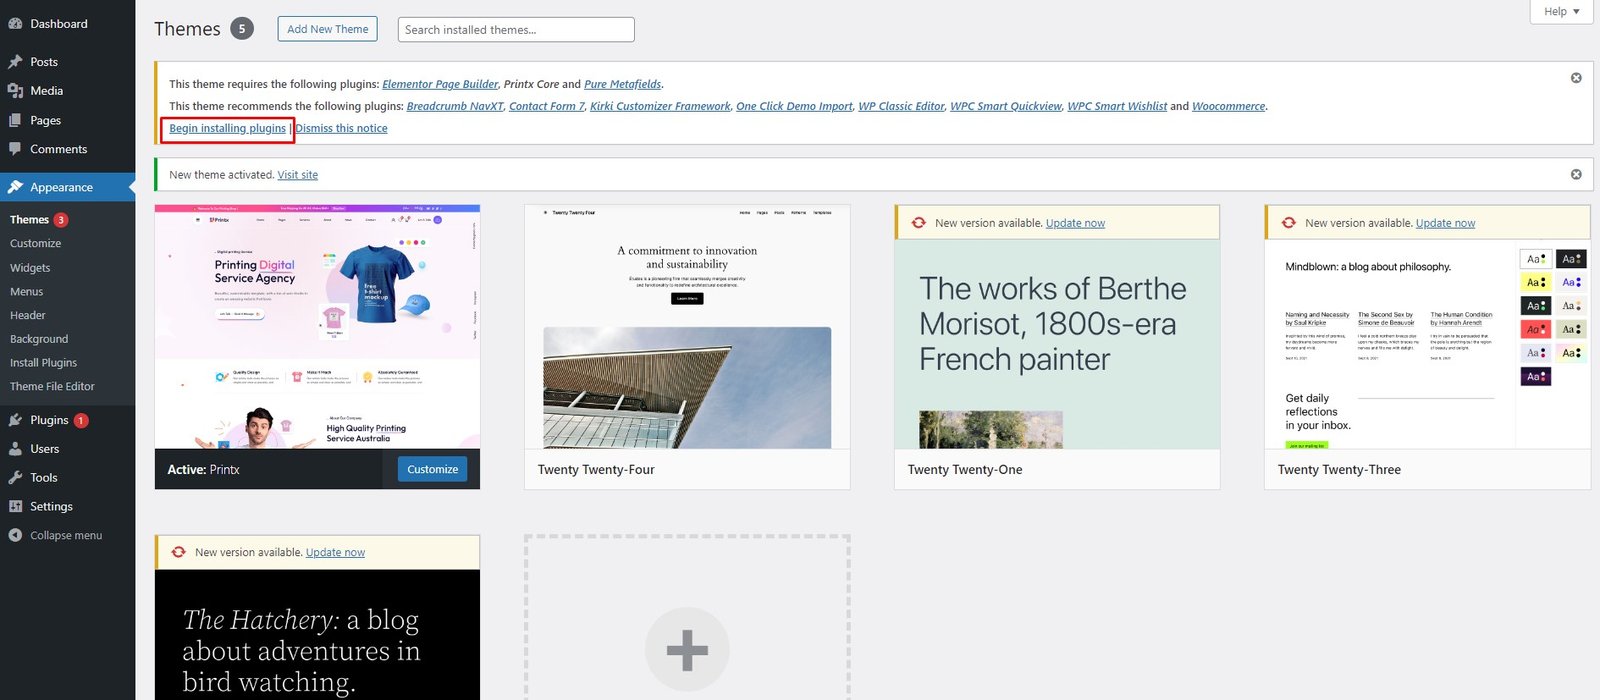Select the Twenty Twenty-Three theme screenshot
This screenshot has width=1600, height=700.
click(1427, 344)
